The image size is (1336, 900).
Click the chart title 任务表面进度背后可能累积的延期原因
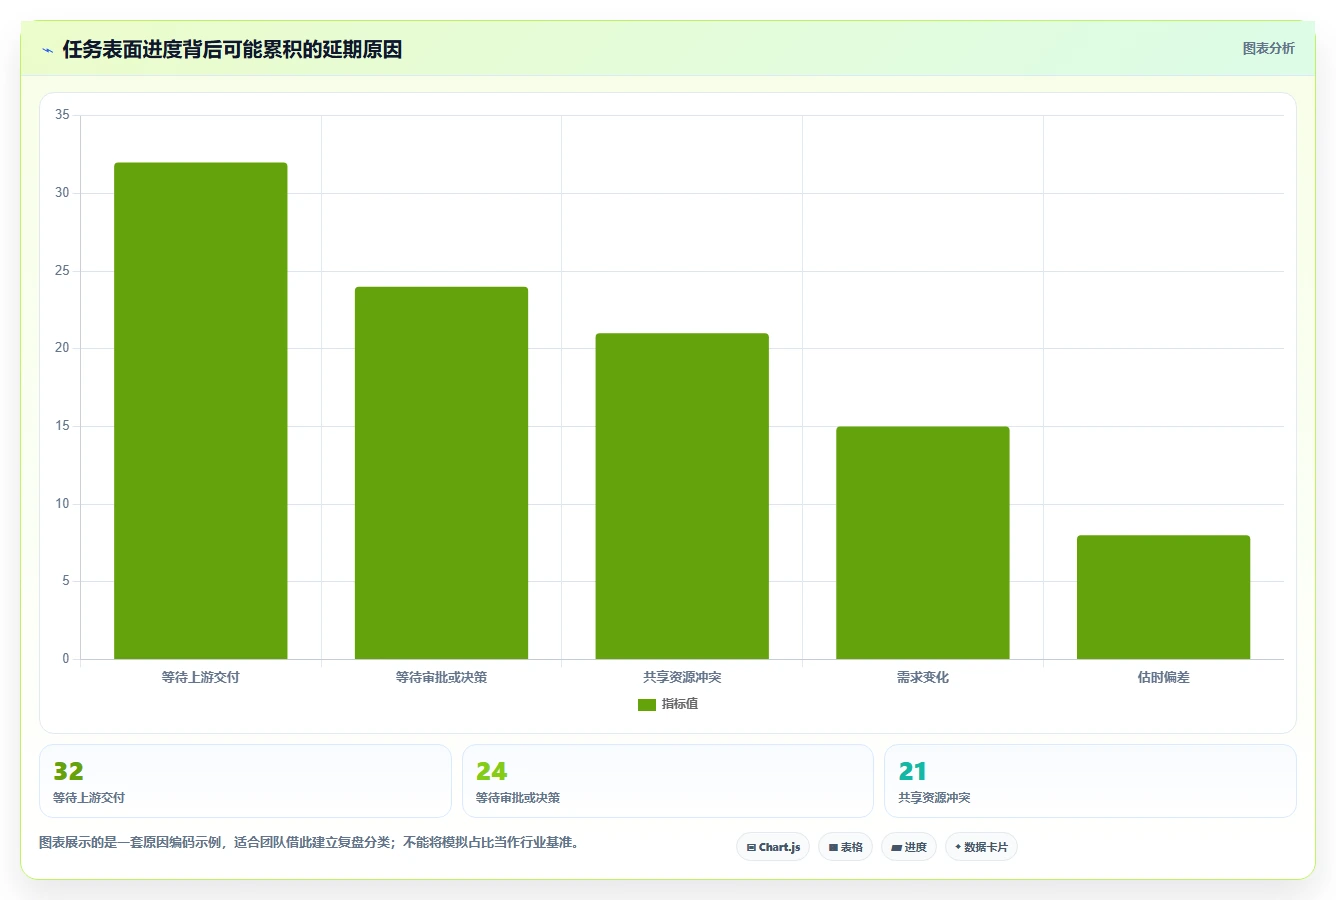coord(232,50)
